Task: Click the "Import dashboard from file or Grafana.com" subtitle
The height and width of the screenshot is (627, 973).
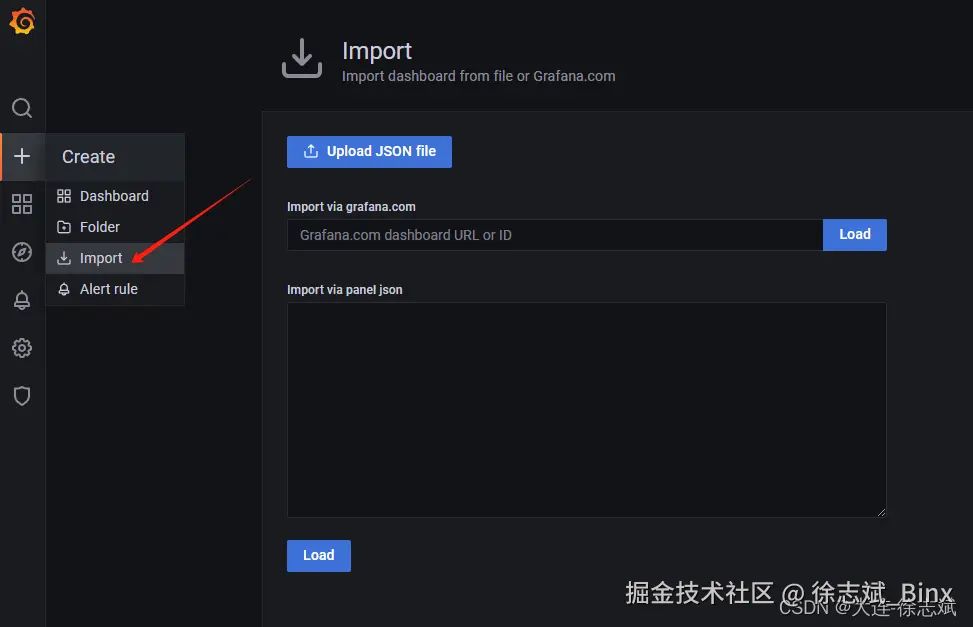Action: pos(478,76)
